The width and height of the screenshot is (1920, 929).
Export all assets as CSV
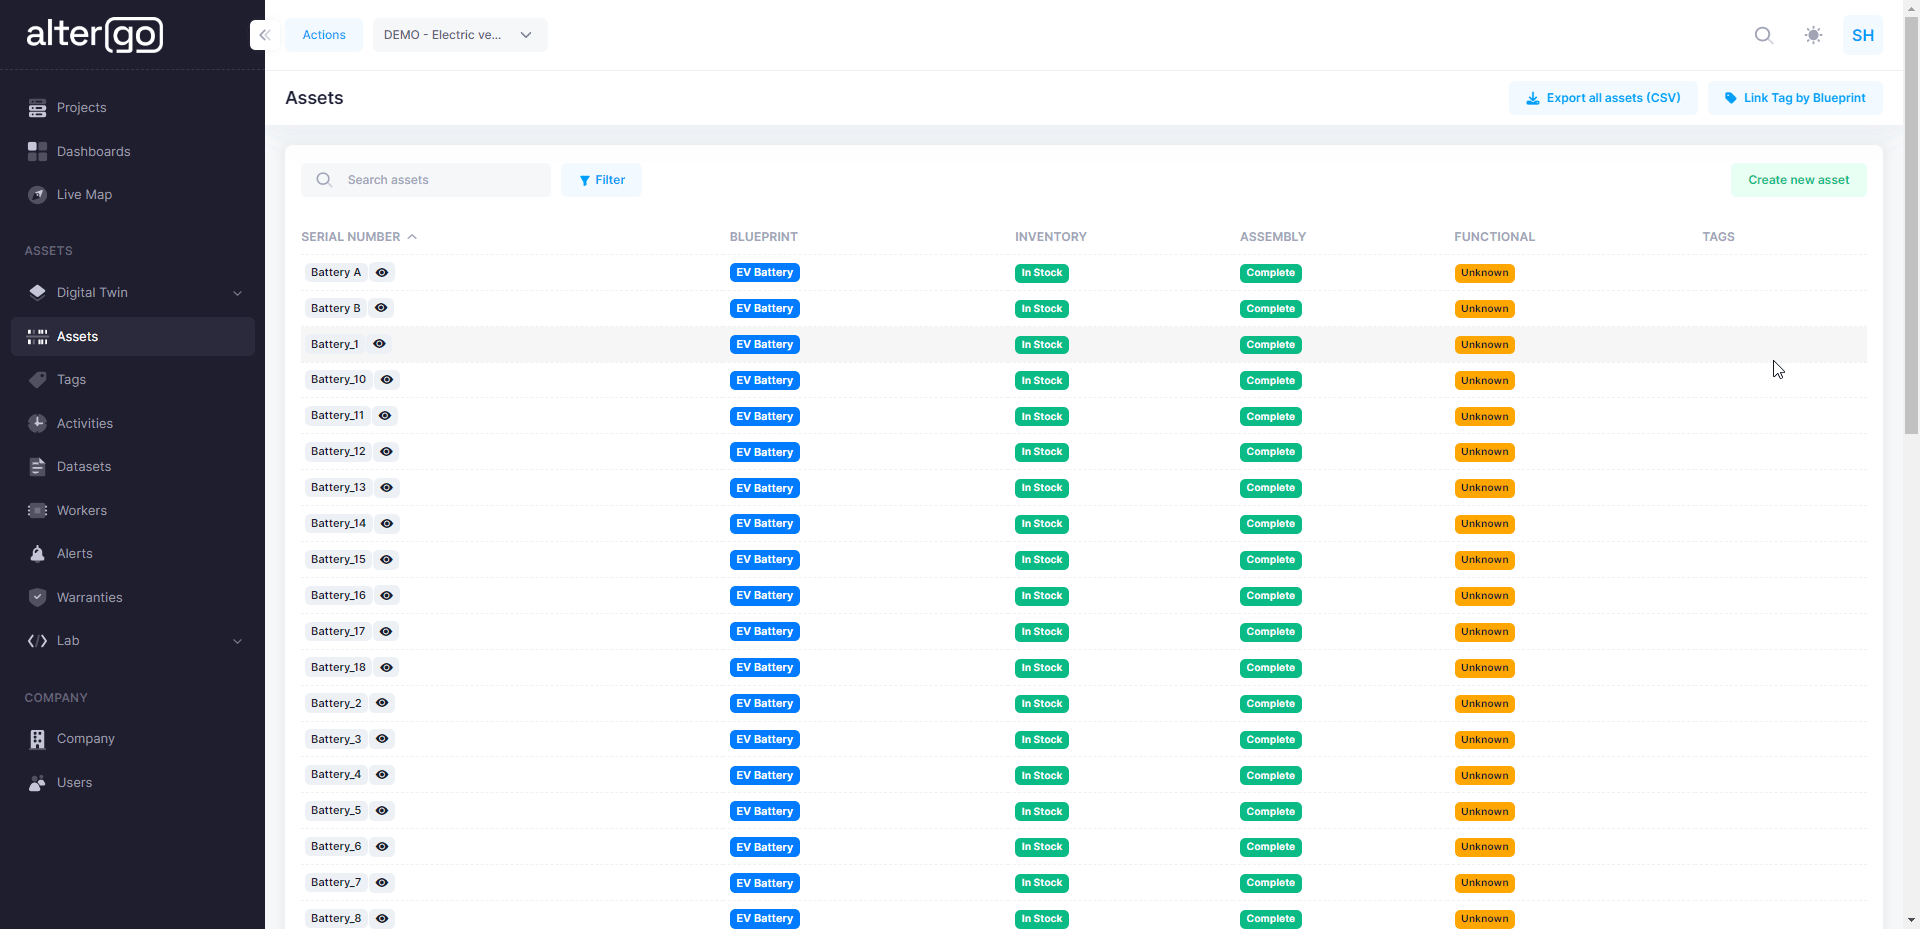(x=1603, y=97)
